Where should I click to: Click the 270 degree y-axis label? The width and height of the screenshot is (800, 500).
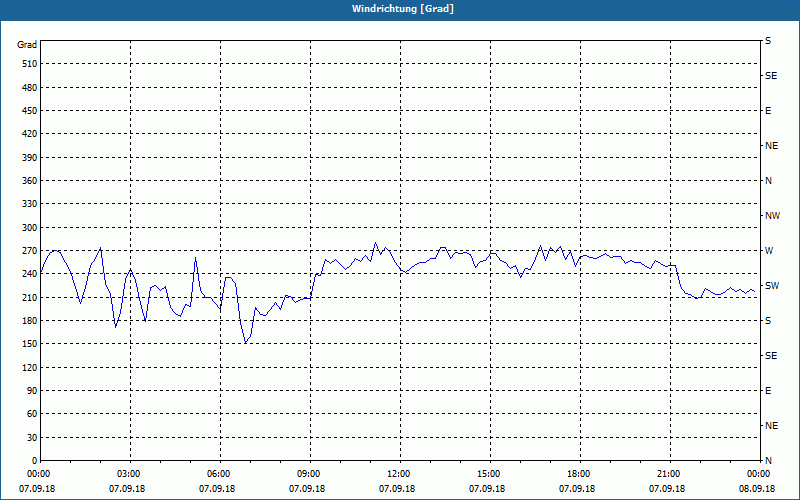click(27, 251)
